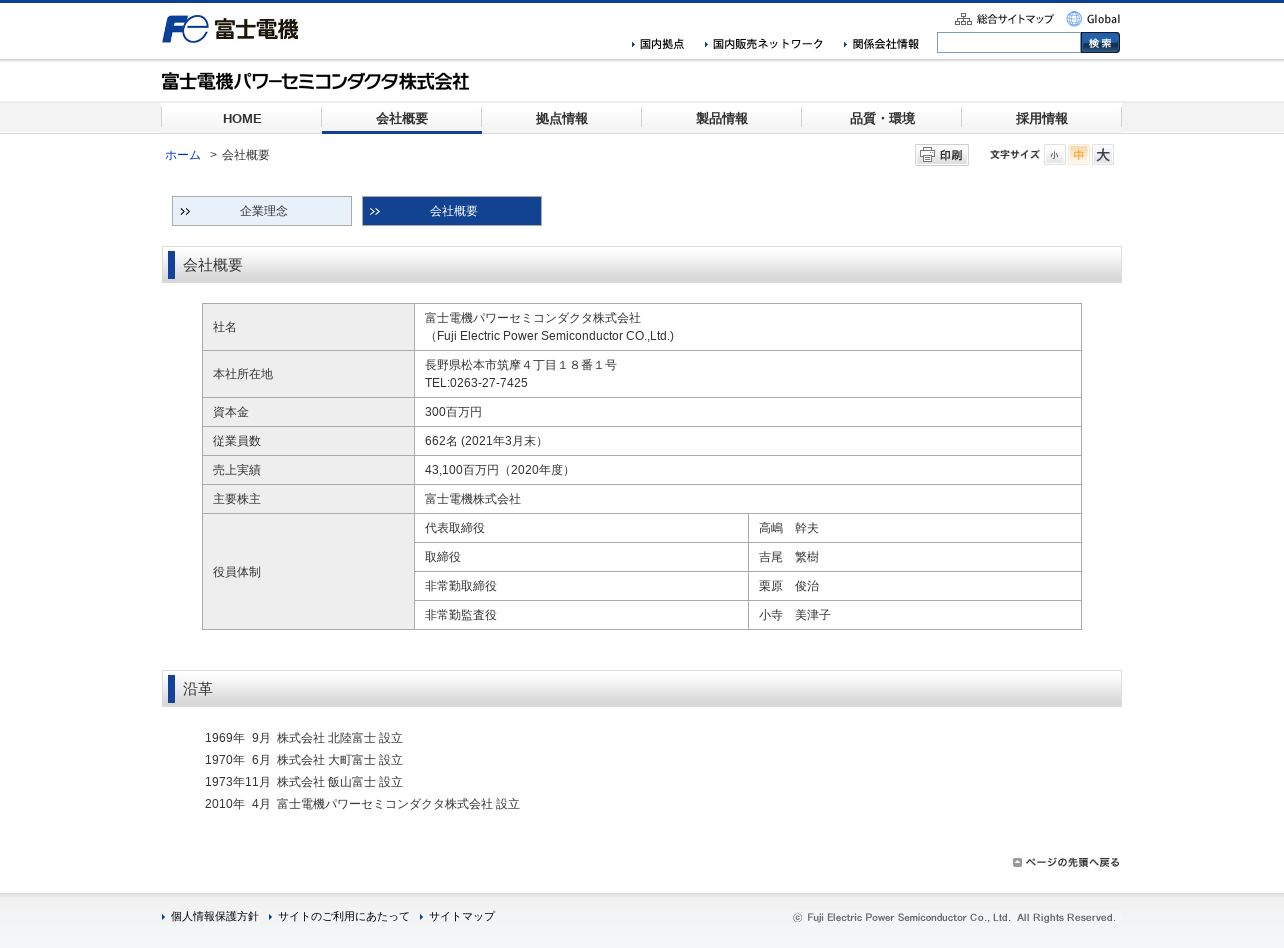Click the 役員体制 row header cell

(308, 572)
